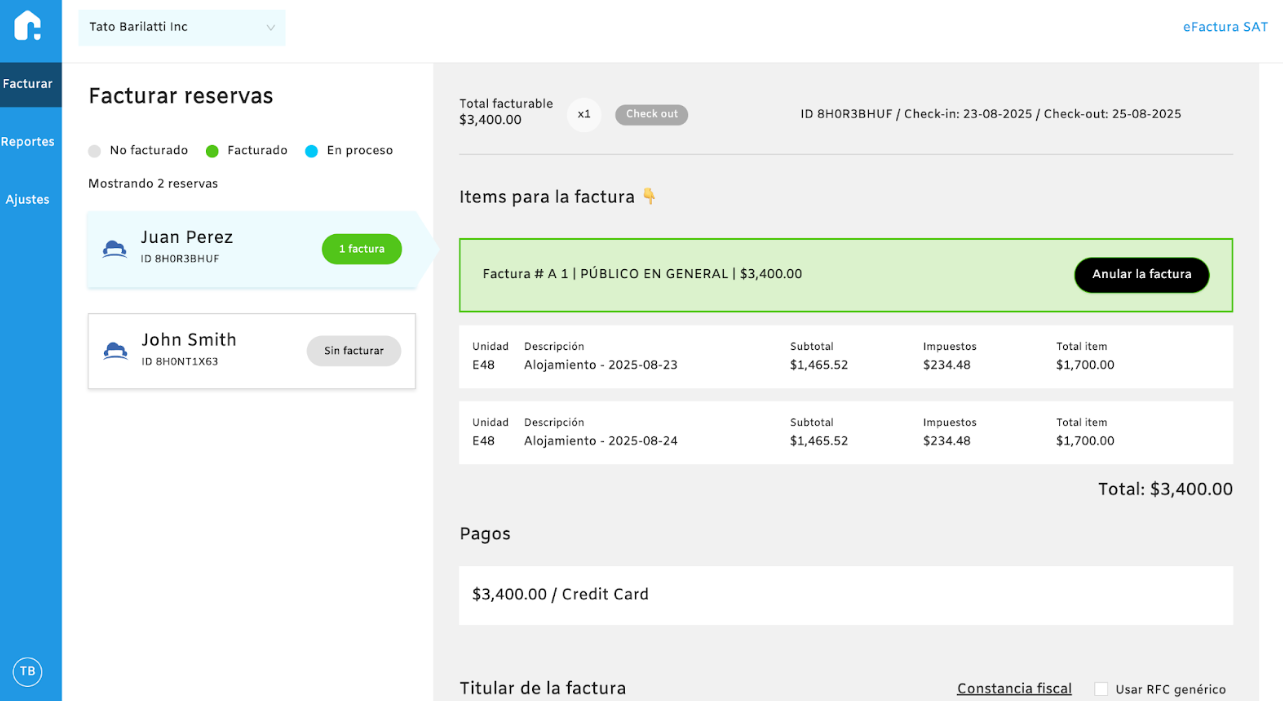Open the Facturar sidebar tab

click(28, 84)
